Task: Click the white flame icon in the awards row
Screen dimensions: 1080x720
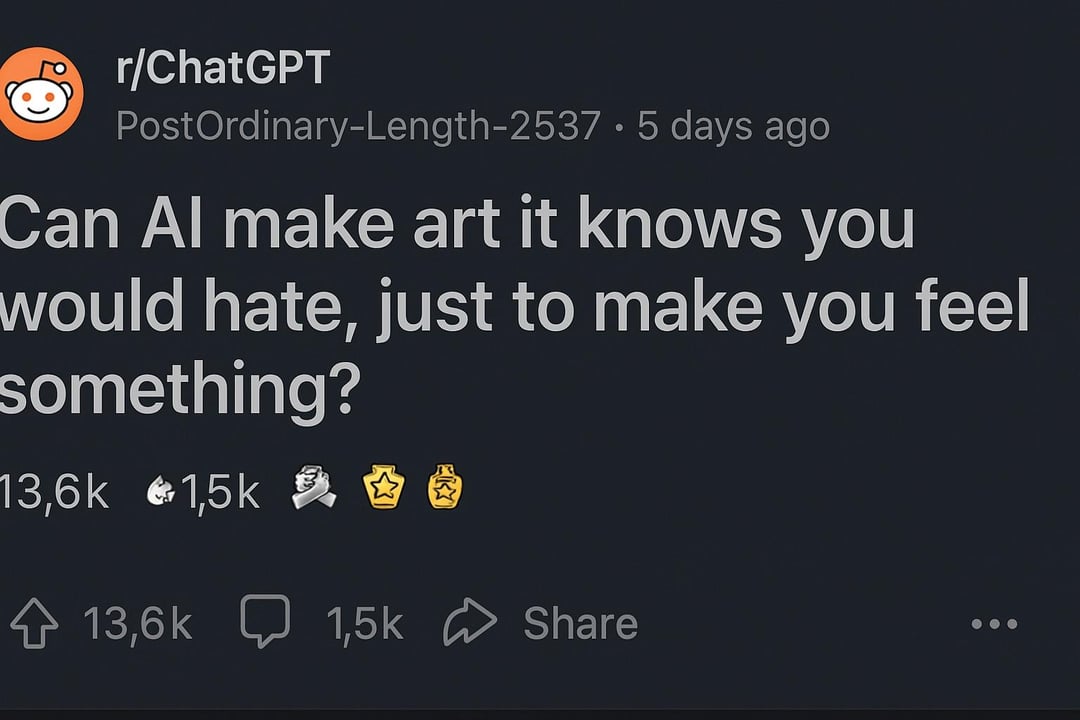Action: pyautogui.click(x=160, y=491)
